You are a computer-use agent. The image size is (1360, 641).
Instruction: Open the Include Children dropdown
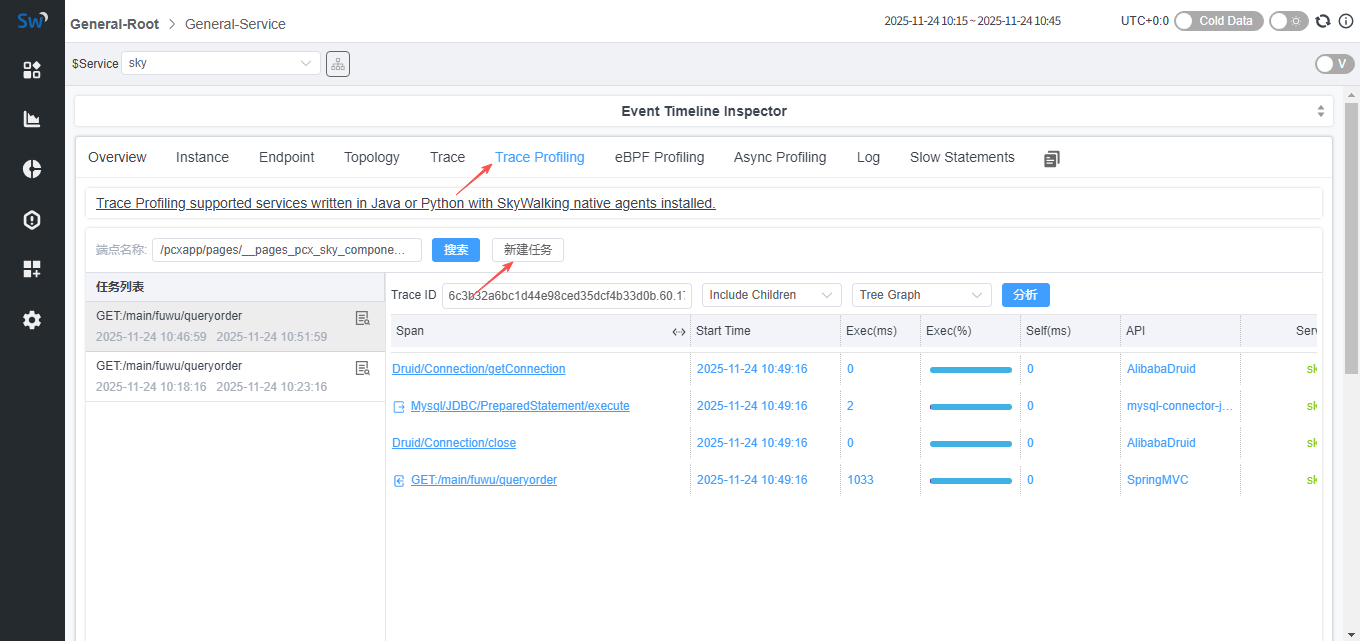(771, 295)
